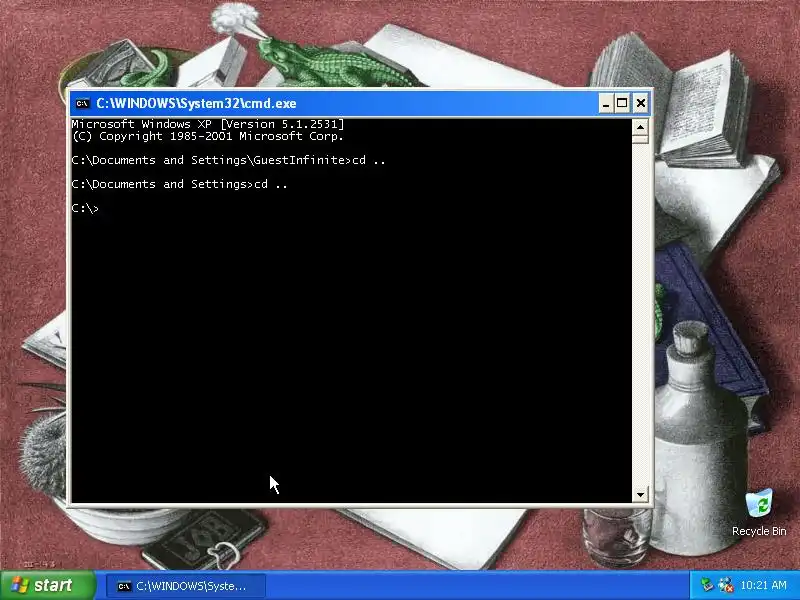Select the cmd.exe taskbar button

coord(186,586)
